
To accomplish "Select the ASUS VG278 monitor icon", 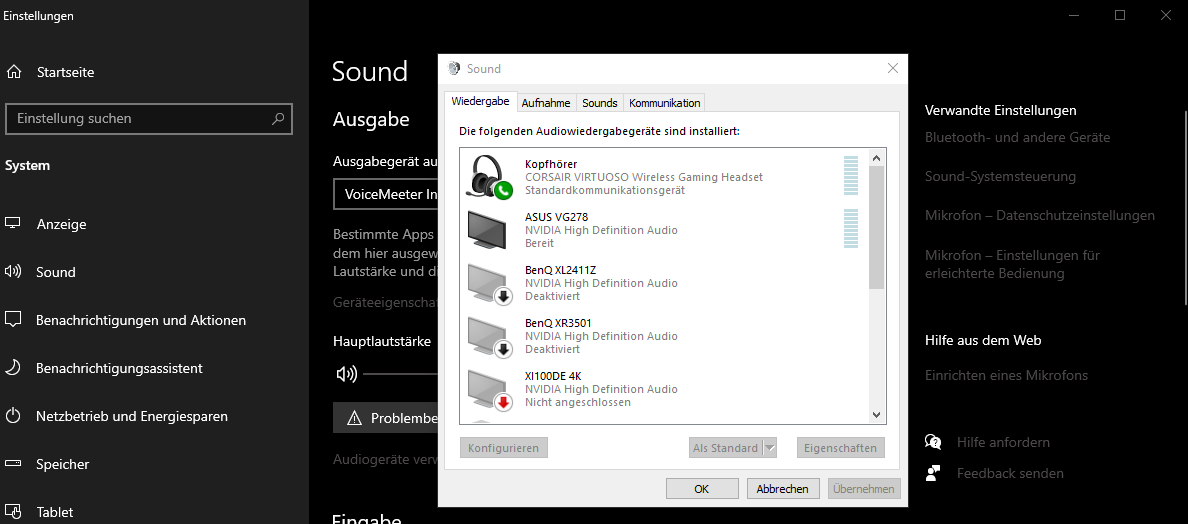I will (490, 230).
